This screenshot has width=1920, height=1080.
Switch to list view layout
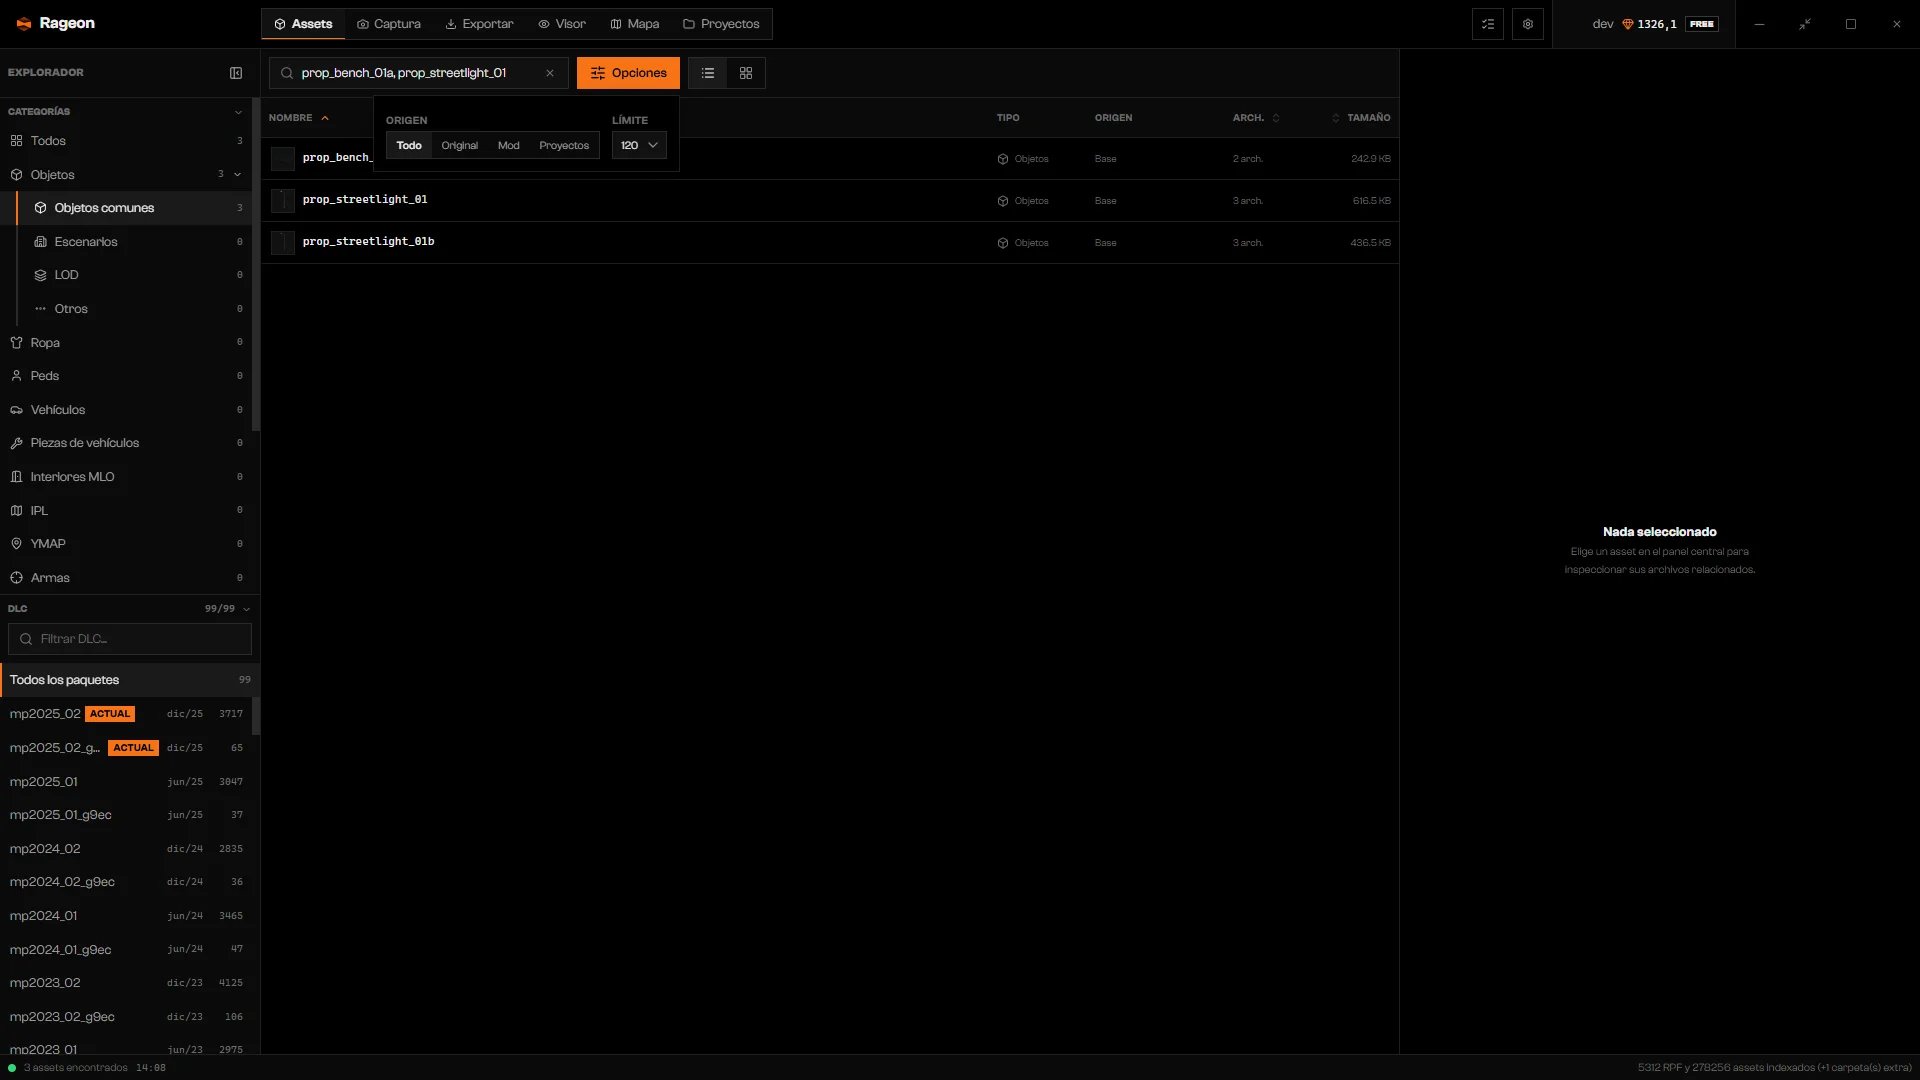pyautogui.click(x=708, y=73)
